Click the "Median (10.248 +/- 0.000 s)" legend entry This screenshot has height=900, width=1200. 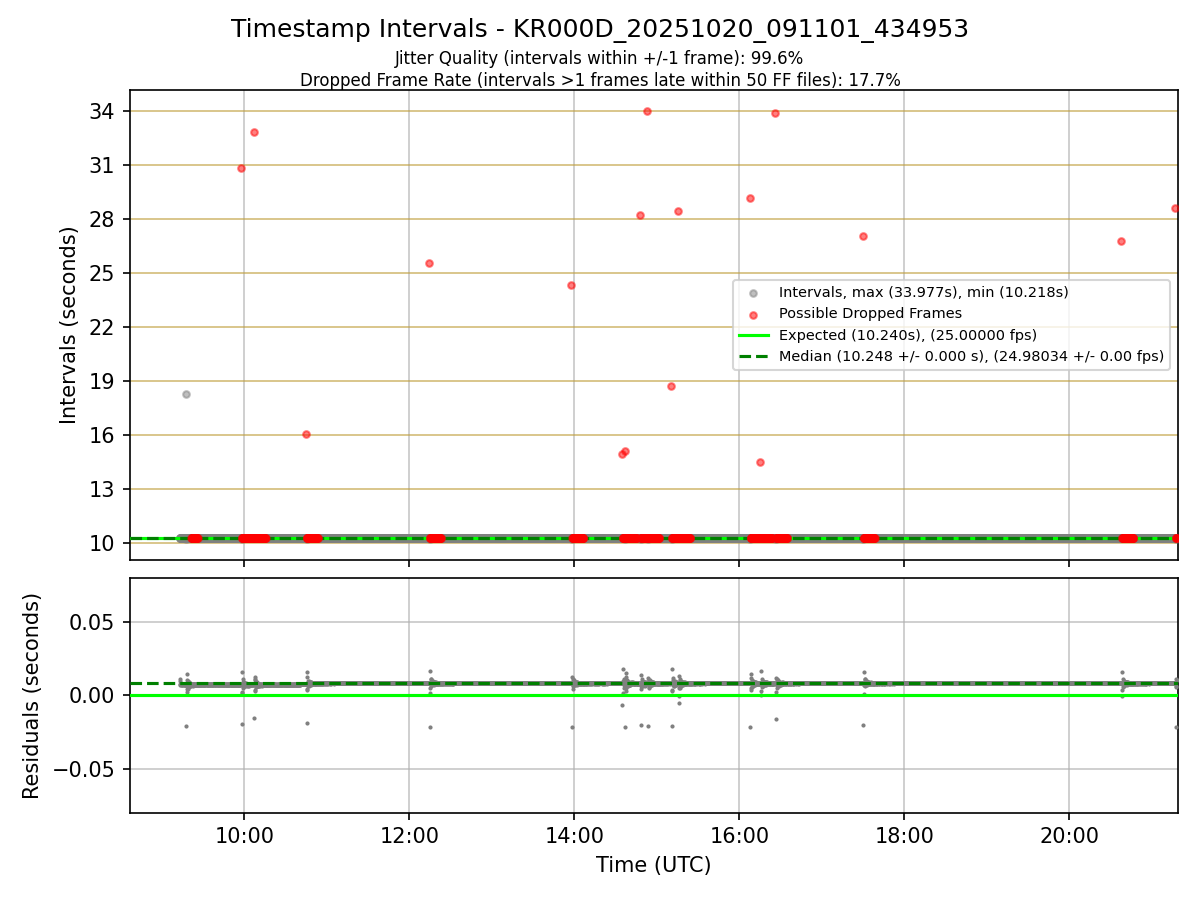(x=971, y=356)
